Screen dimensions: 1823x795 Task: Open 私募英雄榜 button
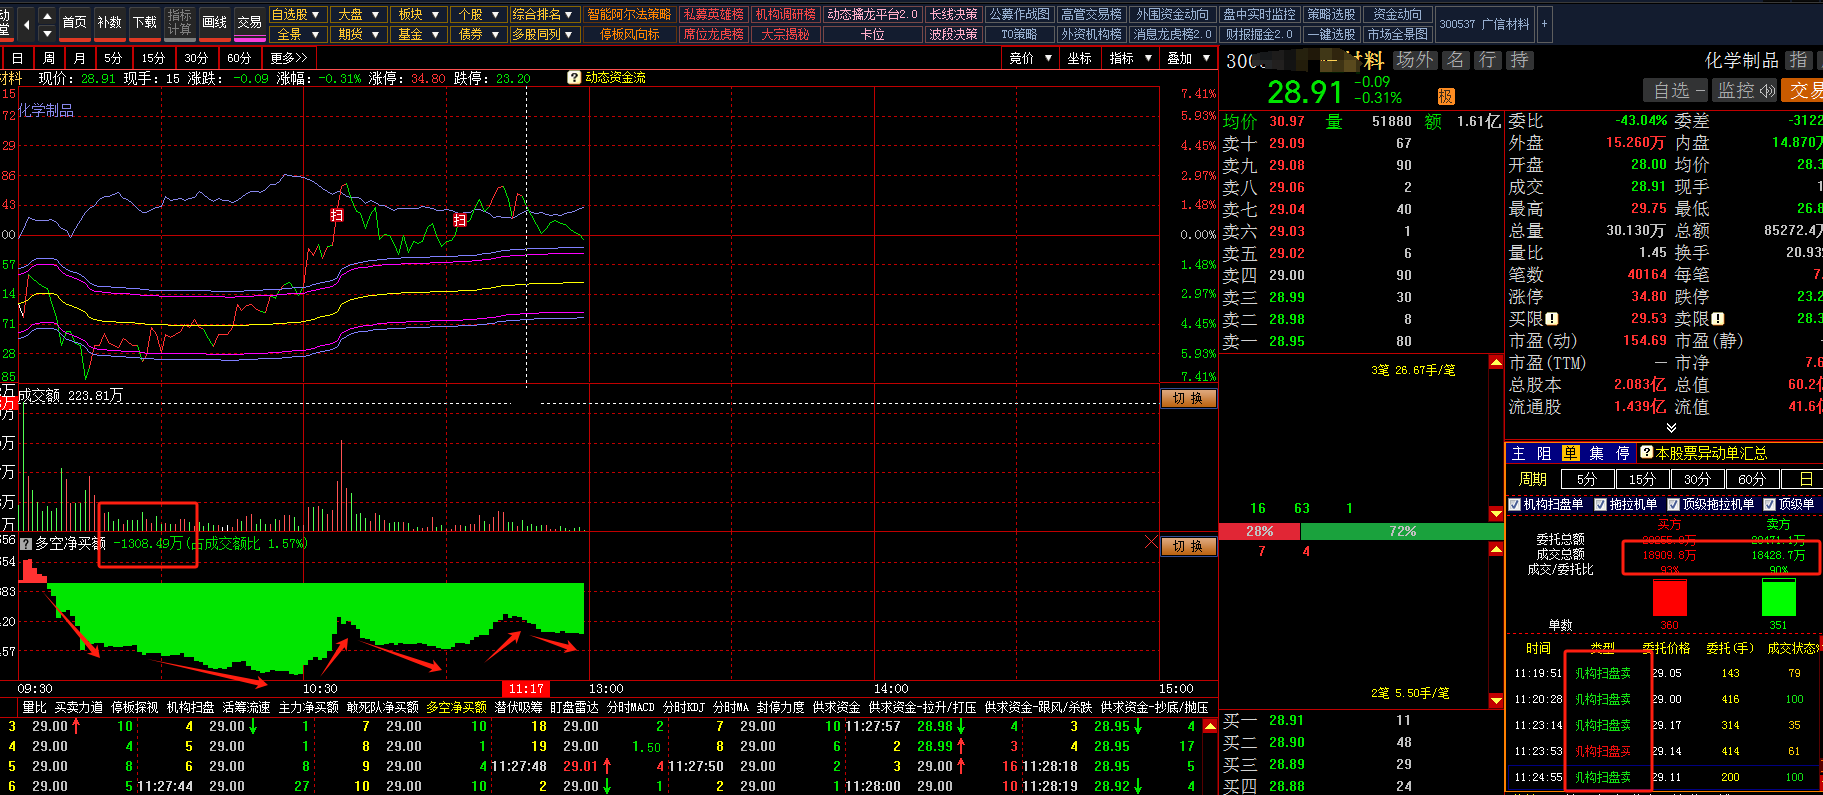(713, 14)
